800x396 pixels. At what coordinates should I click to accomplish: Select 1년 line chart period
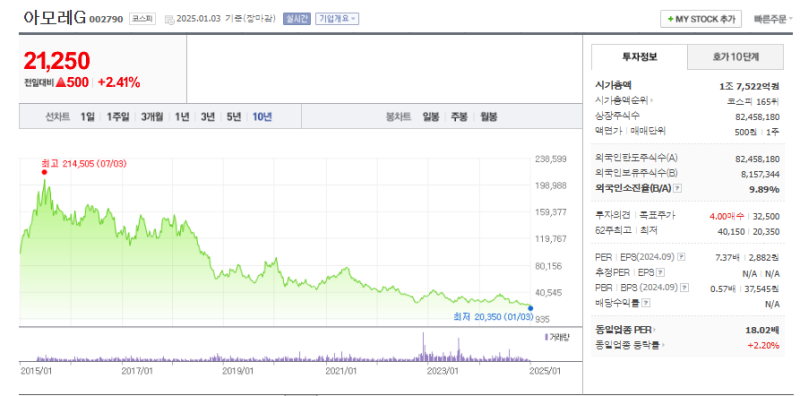(x=182, y=116)
